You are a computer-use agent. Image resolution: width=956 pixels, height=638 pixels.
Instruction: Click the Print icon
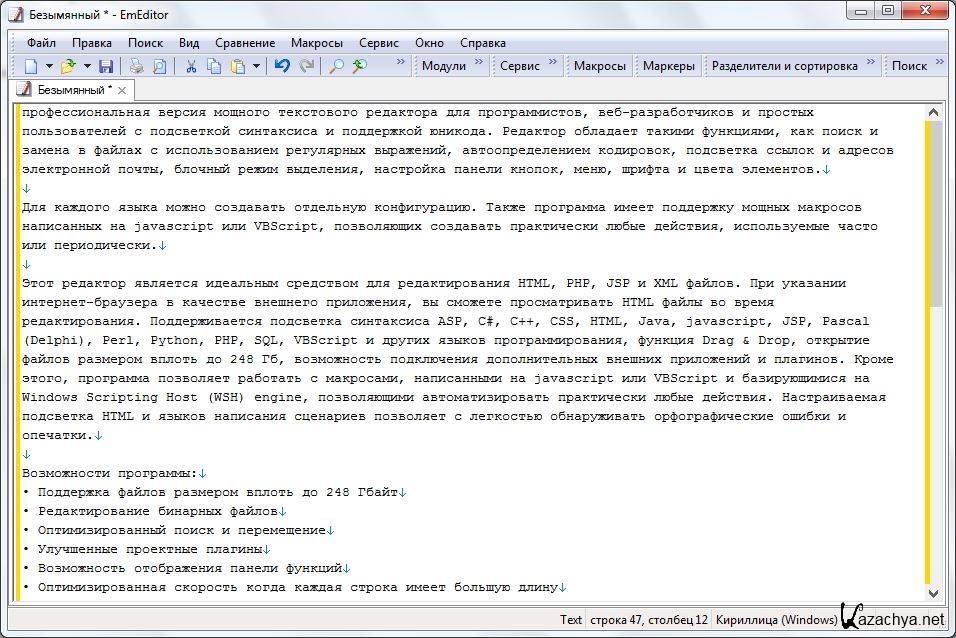(x=137, y=66)
